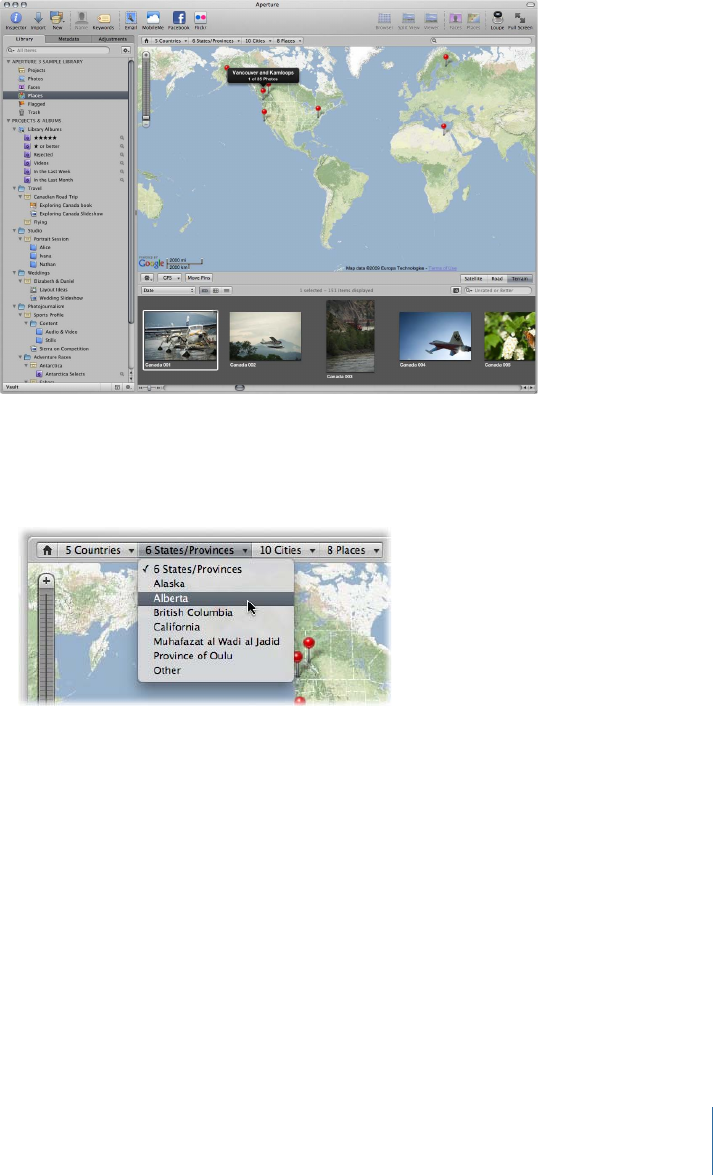This screenshot has height=1175, width=713.
Task: Select the Canada 001 thumbnail
Action: tap(180, 339)
